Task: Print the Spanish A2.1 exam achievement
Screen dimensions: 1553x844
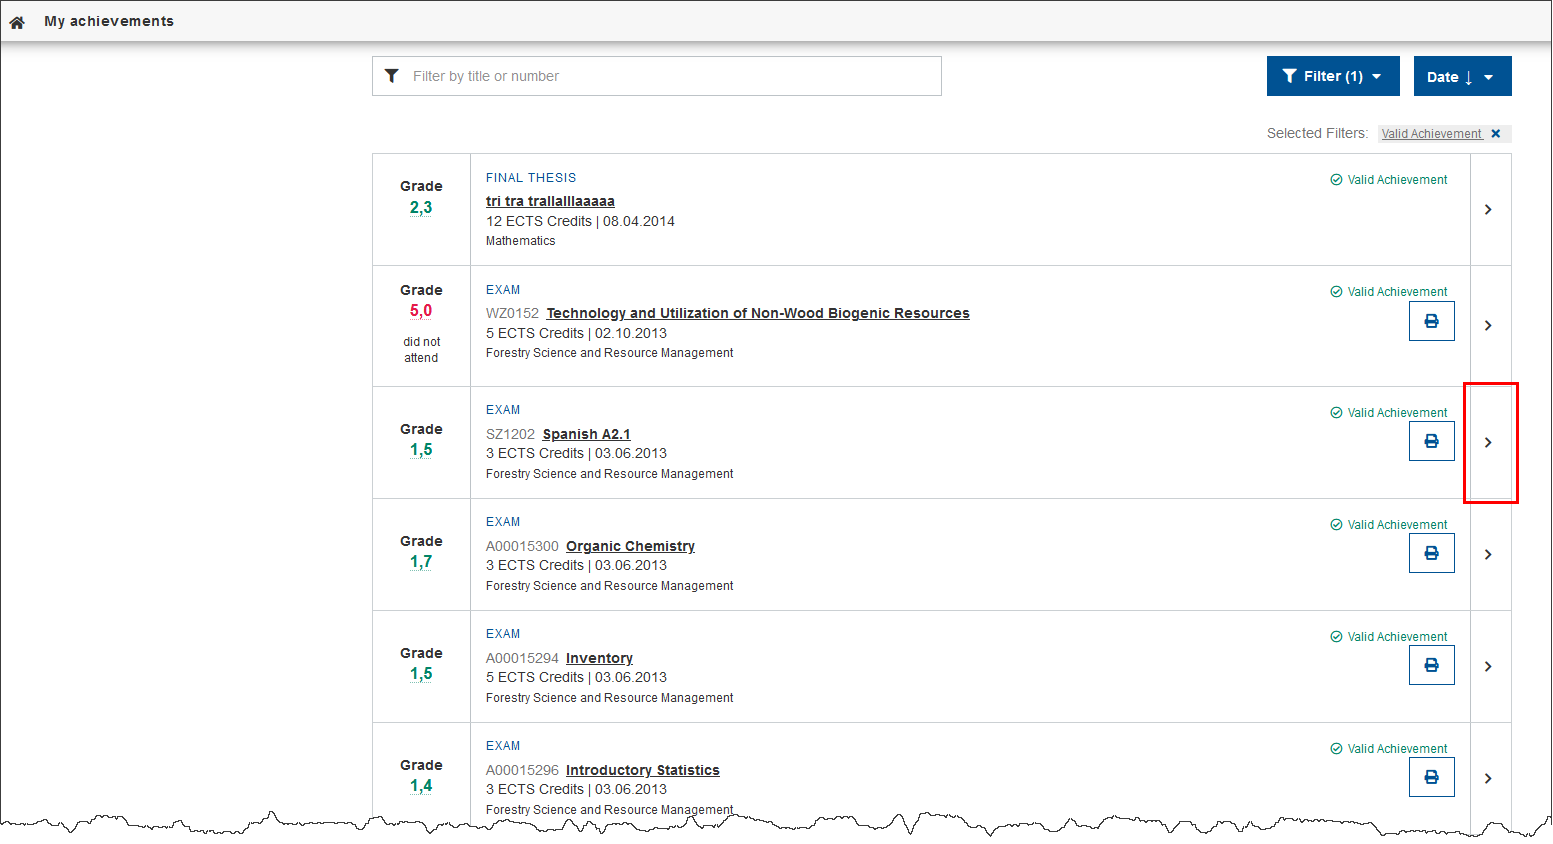Action: (x=1431, y=441)
